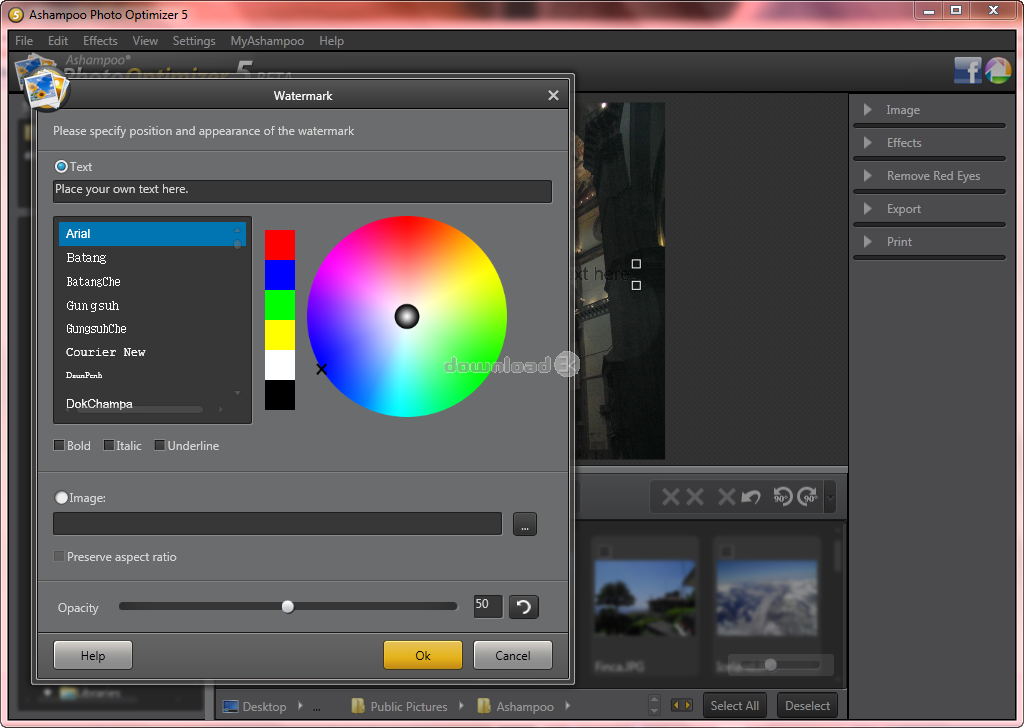This screenshot has width=1024, height=728.
Task: Click the font list scroll-down arrow
Action: [238, 392]
